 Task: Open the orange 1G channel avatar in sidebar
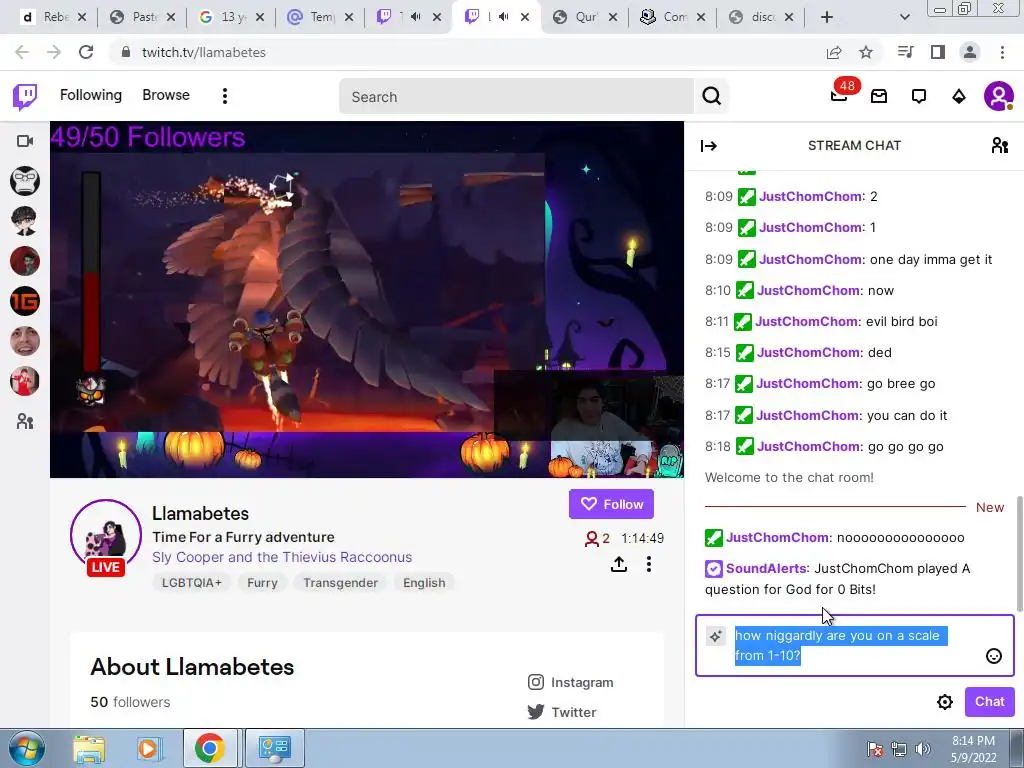tap(25, 301)
